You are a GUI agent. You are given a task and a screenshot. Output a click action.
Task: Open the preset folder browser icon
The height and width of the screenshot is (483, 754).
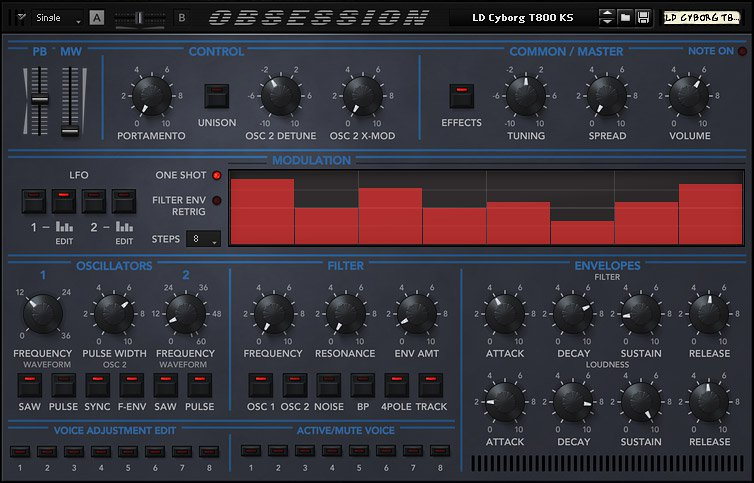pyautogui.click(x=625, y=18)
